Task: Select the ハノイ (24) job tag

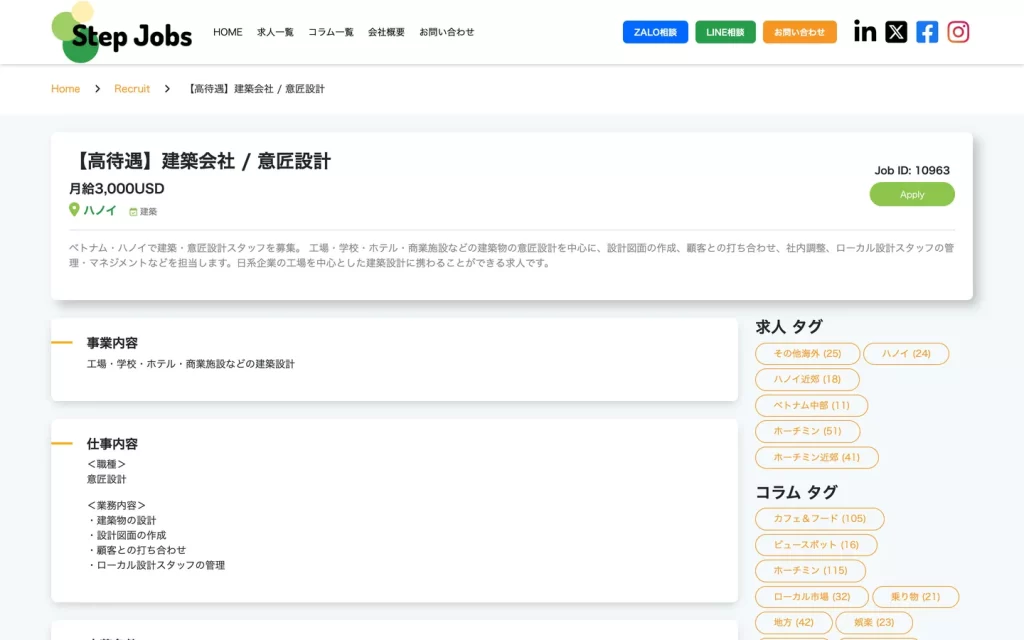Action: pyautogui.click(x=906, y=353)
